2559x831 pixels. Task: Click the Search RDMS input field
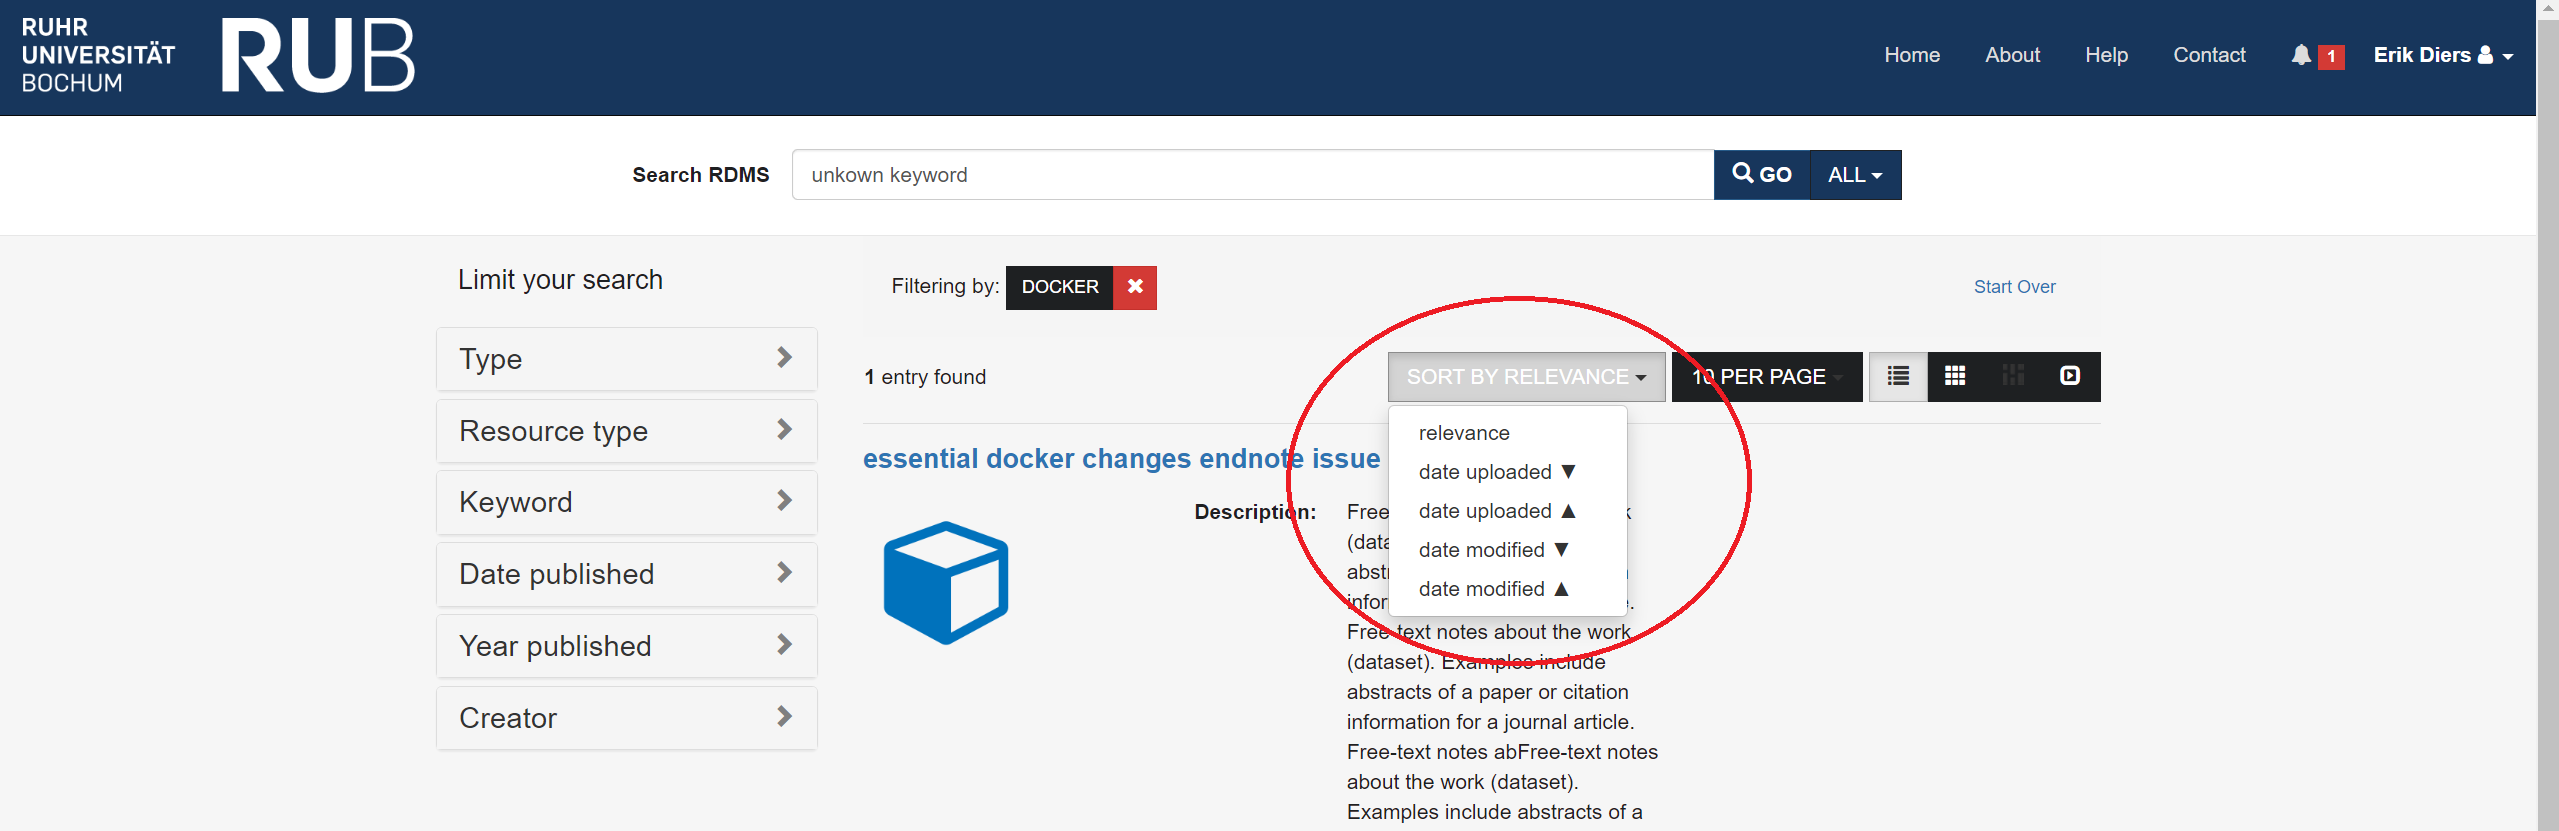click(x=1253, y=175)
